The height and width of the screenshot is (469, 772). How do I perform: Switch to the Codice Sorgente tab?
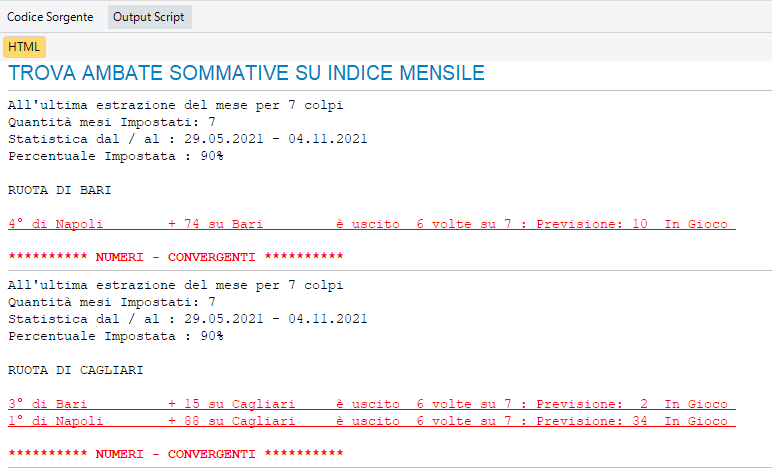[50, 17]
